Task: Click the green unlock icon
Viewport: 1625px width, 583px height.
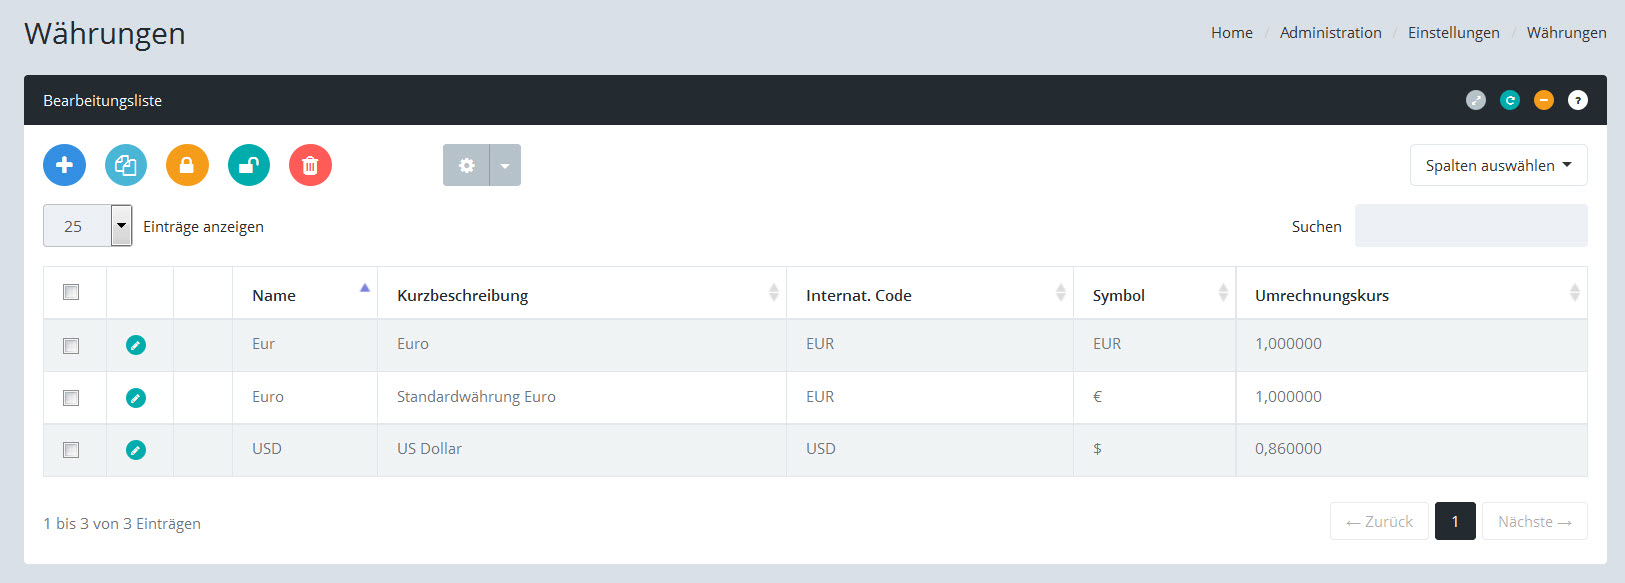Action: click(249, 165)
